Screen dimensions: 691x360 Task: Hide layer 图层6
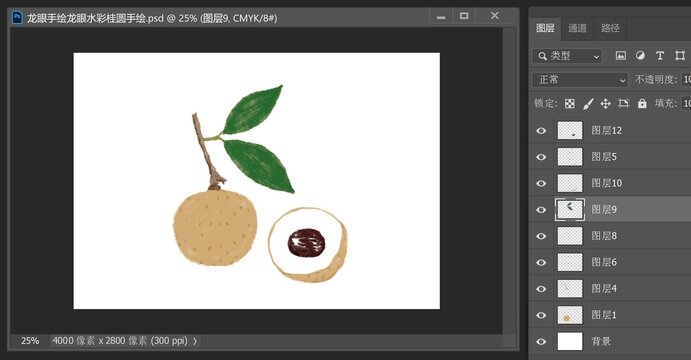[x=541, y=263]
